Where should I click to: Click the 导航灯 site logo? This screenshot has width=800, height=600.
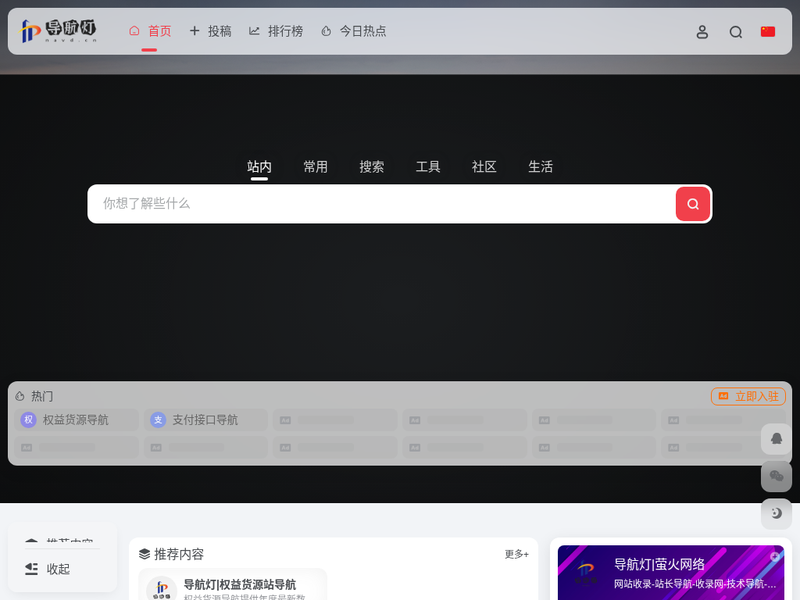58,31
